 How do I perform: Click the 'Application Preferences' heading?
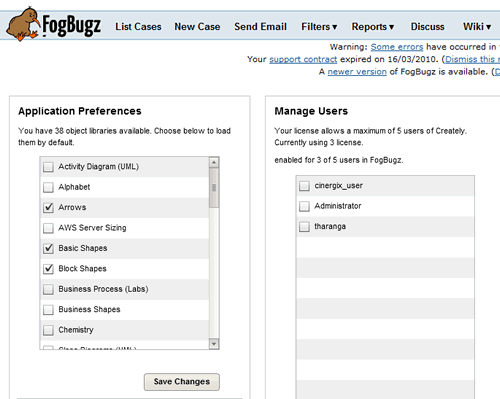click(x=80, y=111)
